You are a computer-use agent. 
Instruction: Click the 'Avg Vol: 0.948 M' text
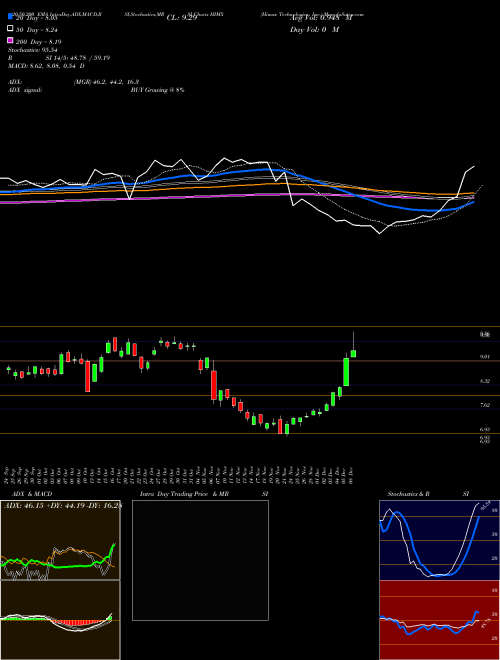pyautogui.click(x=321, y=18)
